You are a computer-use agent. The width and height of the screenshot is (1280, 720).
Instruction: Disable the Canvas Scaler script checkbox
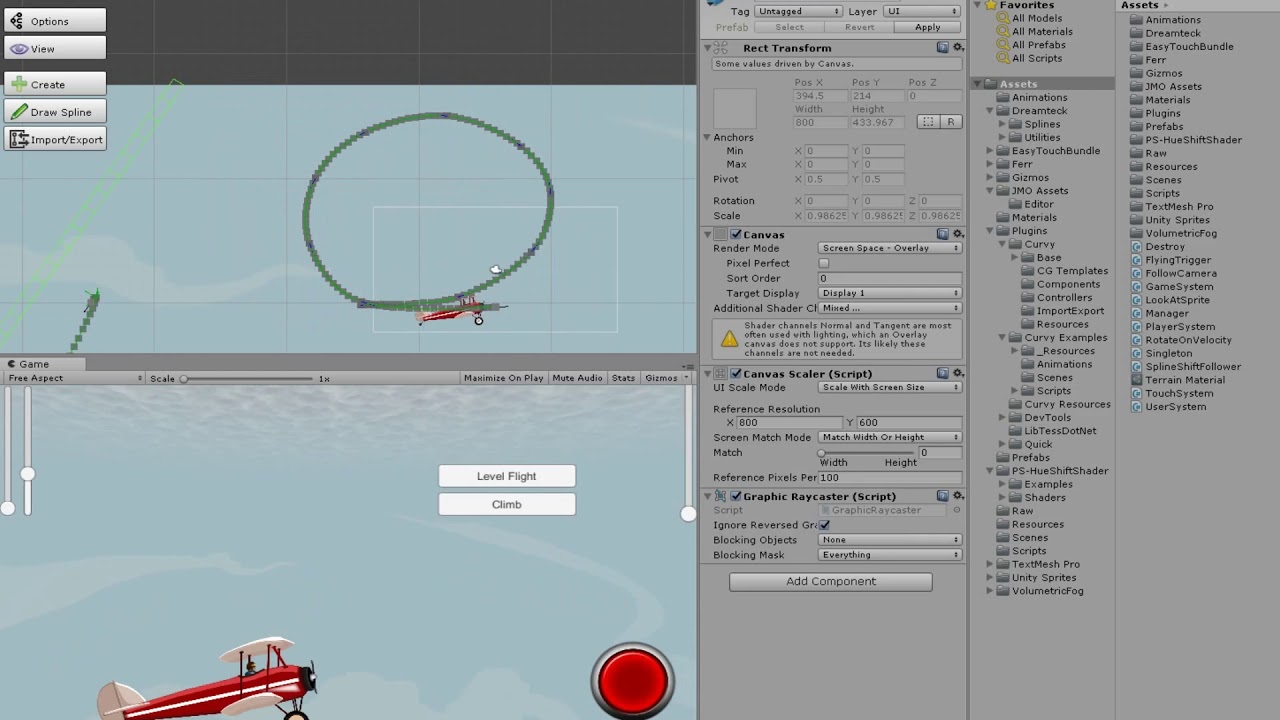(x=736, y=373)
